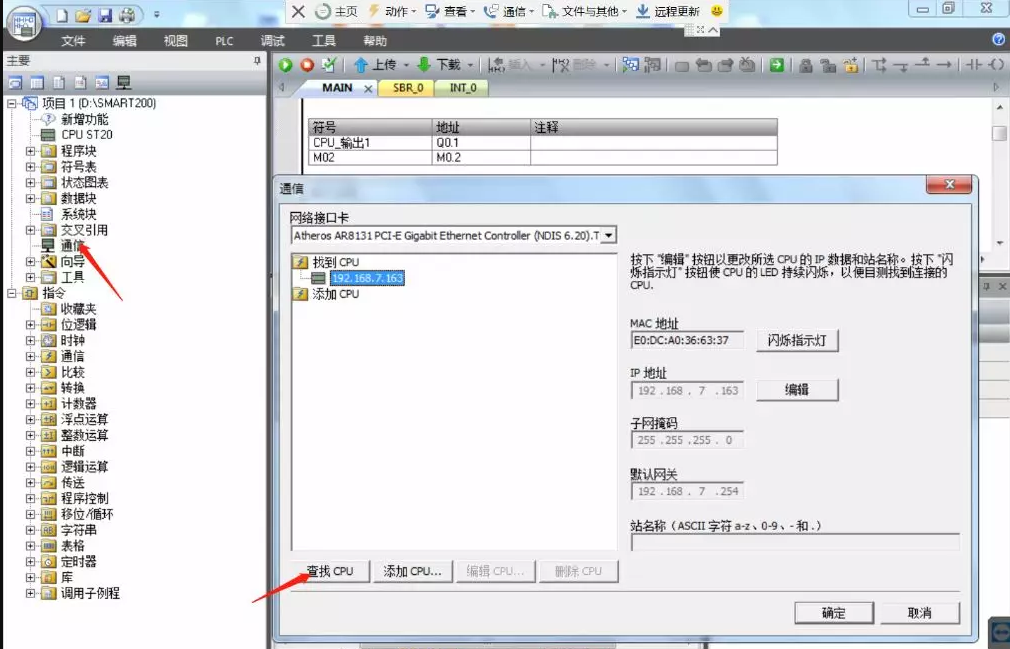Pin the 主要 panel with the pushpin icon
Image resolution: width=1010 pixels, height=649 pixels.
coord(257,61)
